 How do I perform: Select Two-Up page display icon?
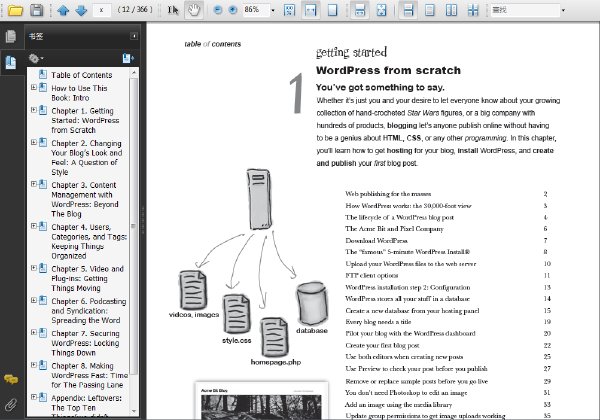coord(451,10)
